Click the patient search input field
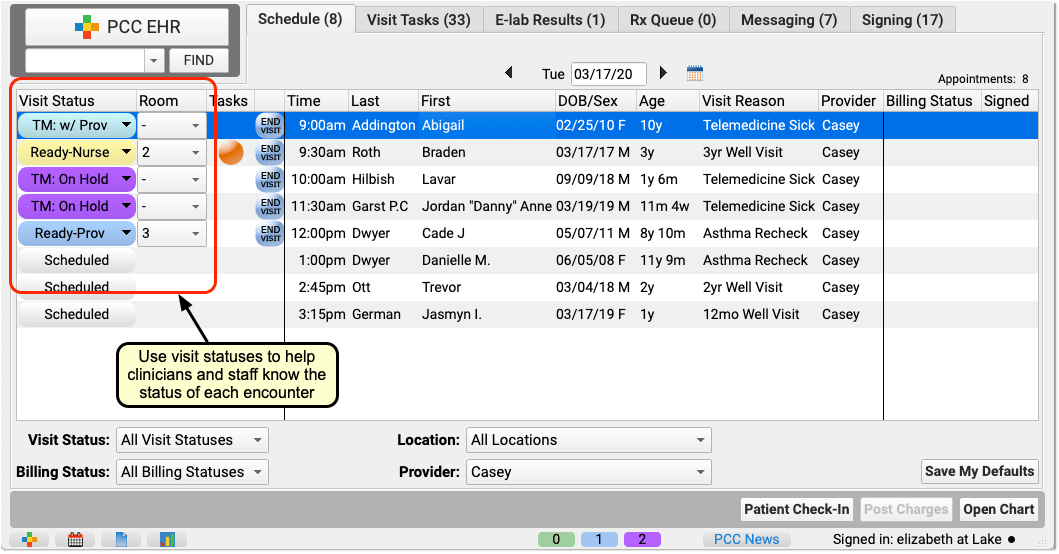This screenshot has height=554, width=1059. tap(85, 60)
